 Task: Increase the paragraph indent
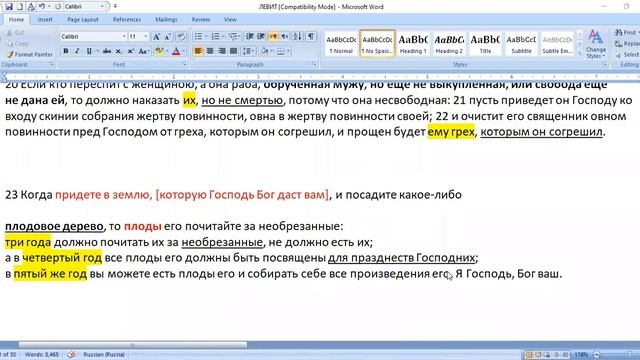[x=261, y=37]
